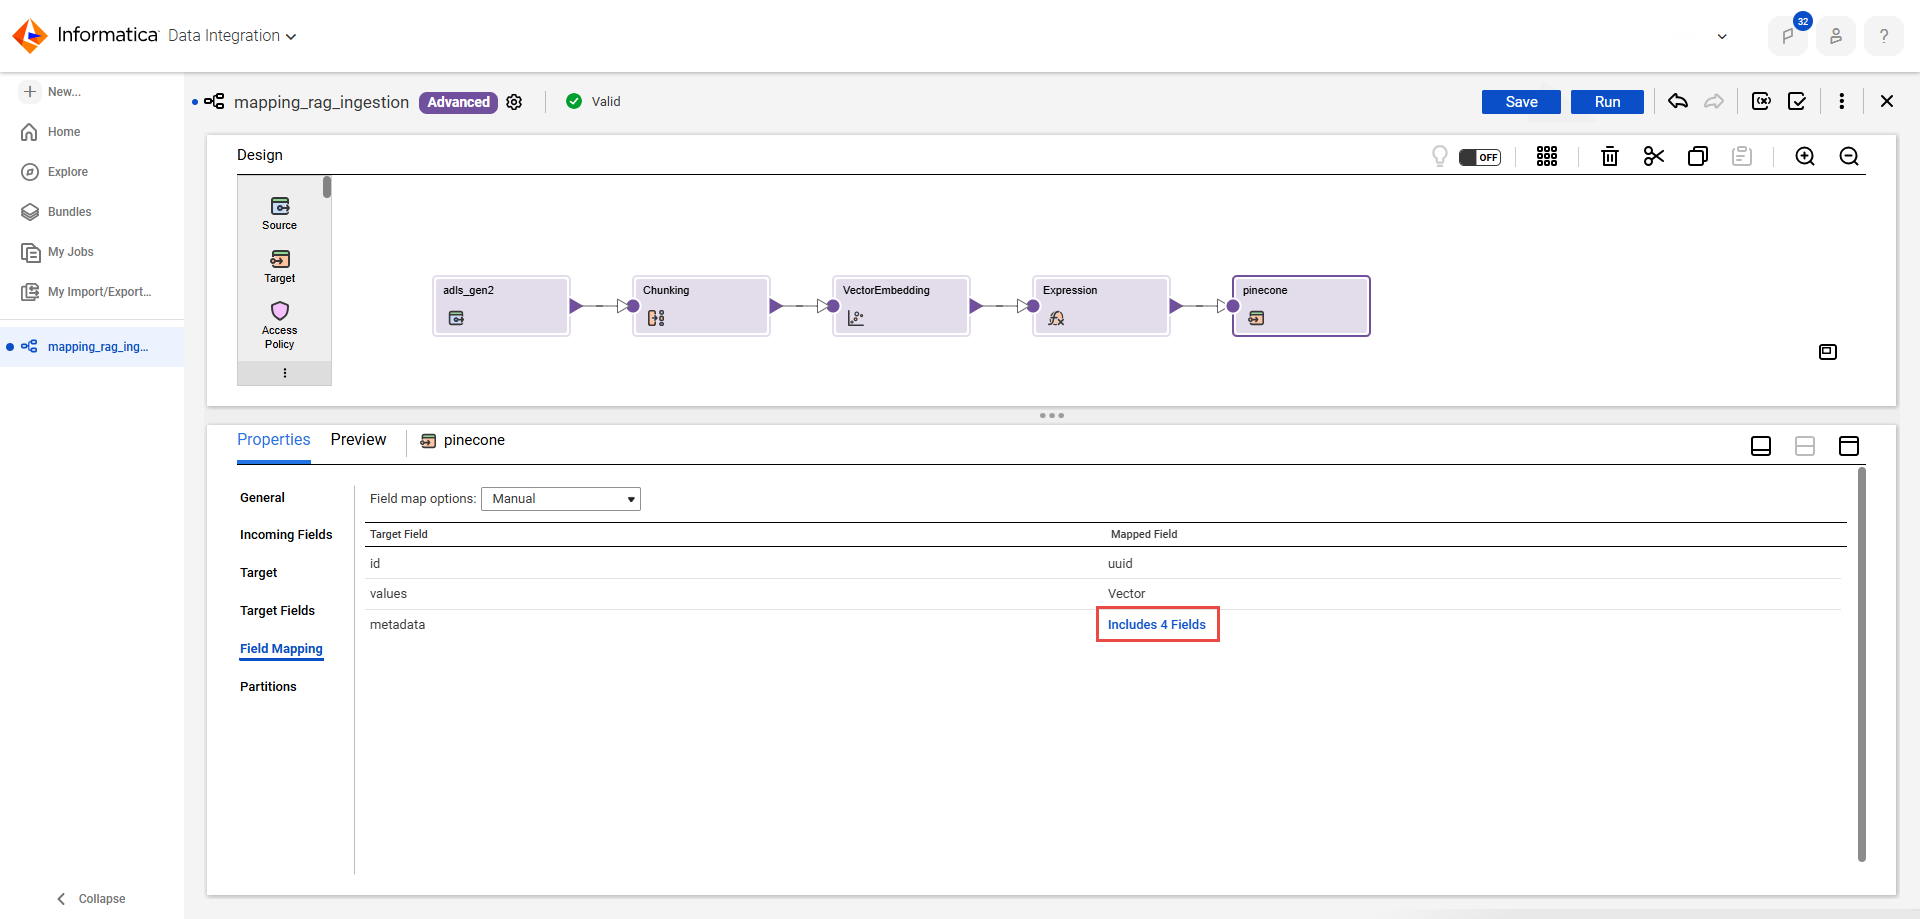1920x919 pixels.
Task: Click the delete trash icon
Action: point(1610,156)
